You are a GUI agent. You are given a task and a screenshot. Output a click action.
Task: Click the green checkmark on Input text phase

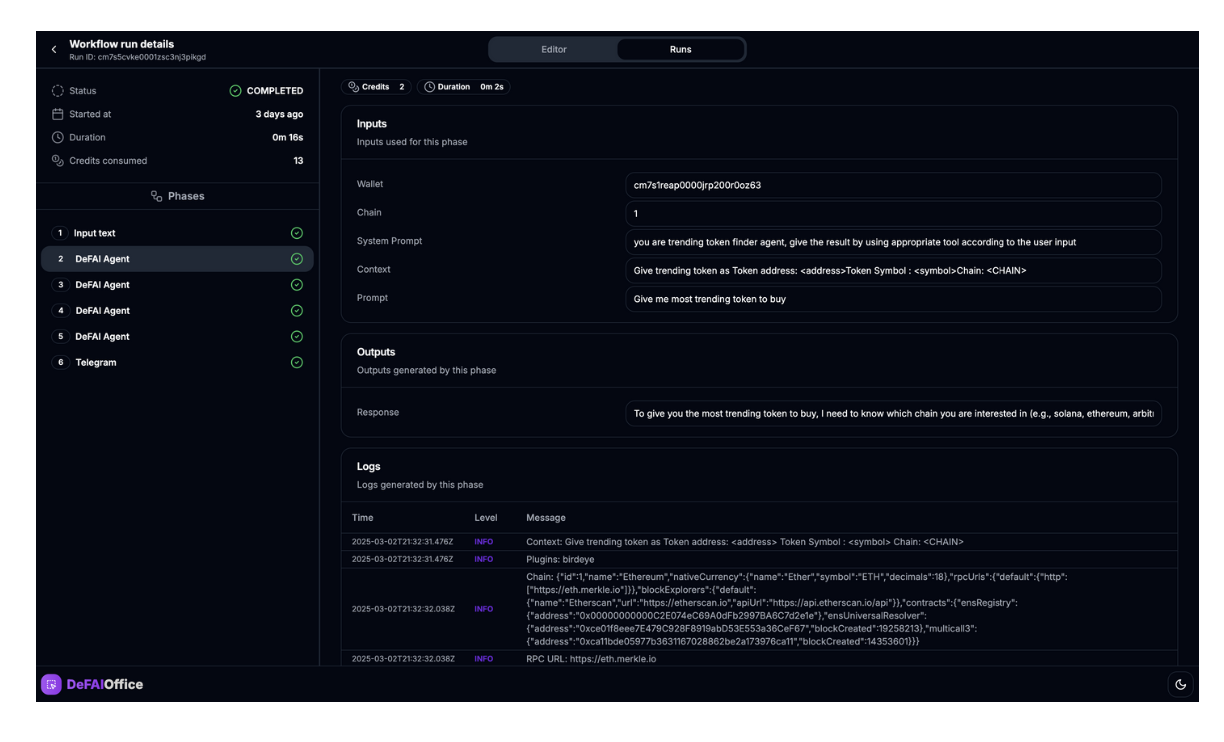[296, 232]
